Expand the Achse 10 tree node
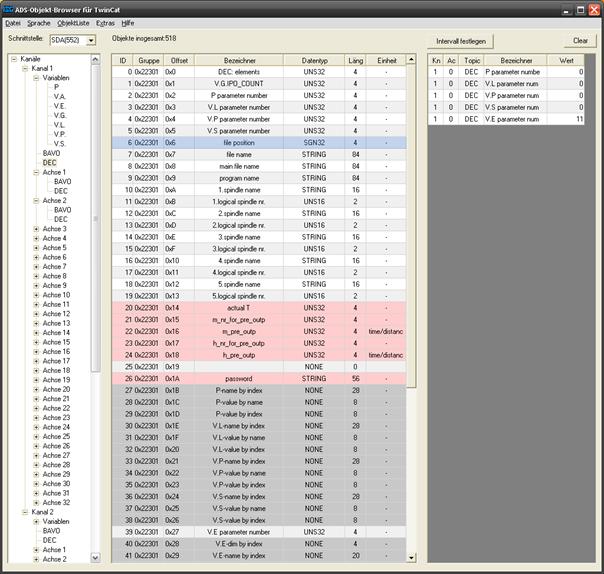 click(x=36, y=295)
